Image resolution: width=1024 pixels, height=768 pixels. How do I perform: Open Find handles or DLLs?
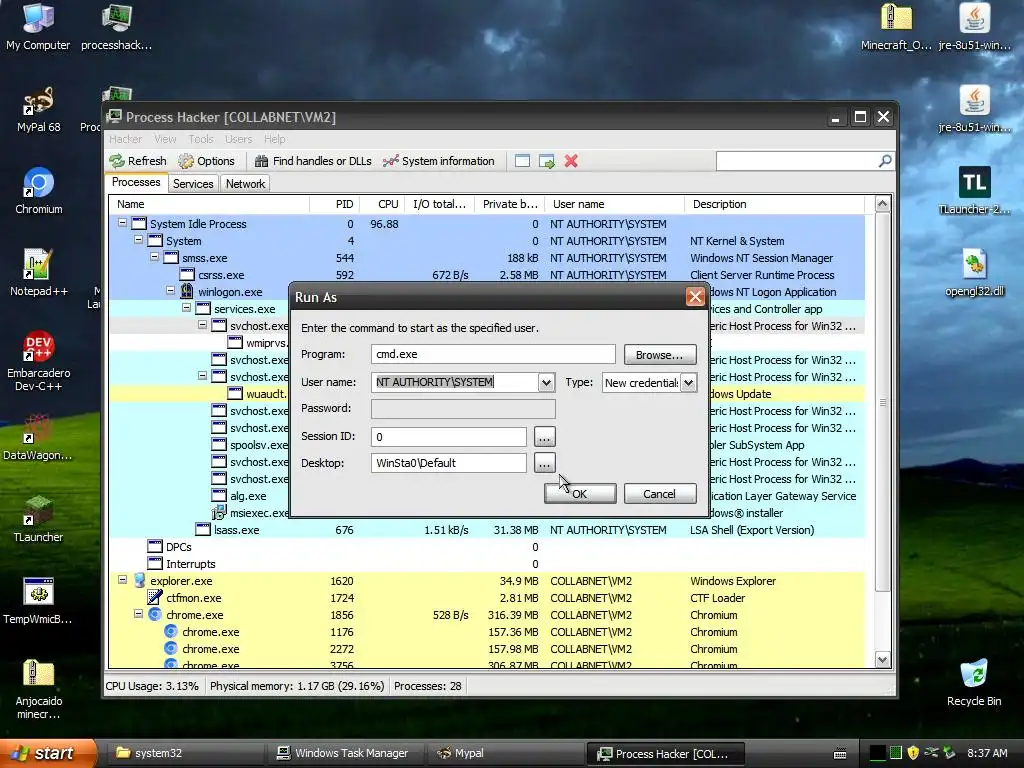(313, 161)
